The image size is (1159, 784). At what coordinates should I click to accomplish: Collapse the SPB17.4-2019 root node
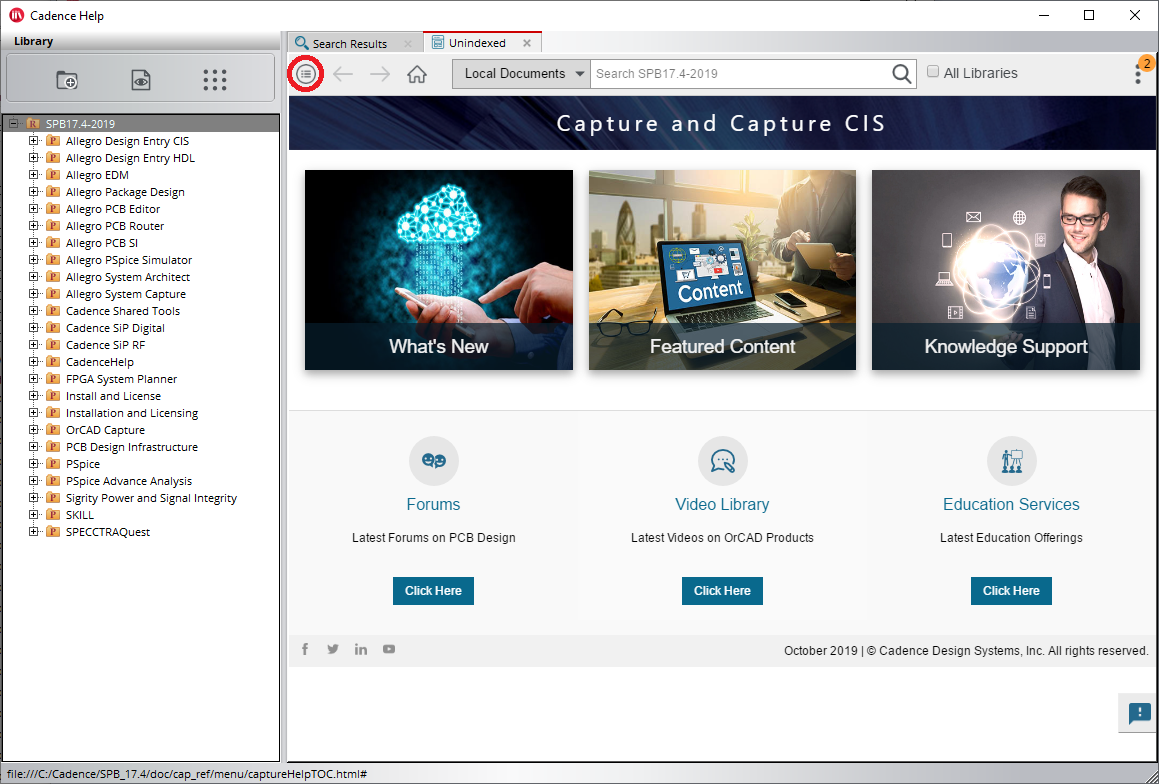(x=13, y=123)
